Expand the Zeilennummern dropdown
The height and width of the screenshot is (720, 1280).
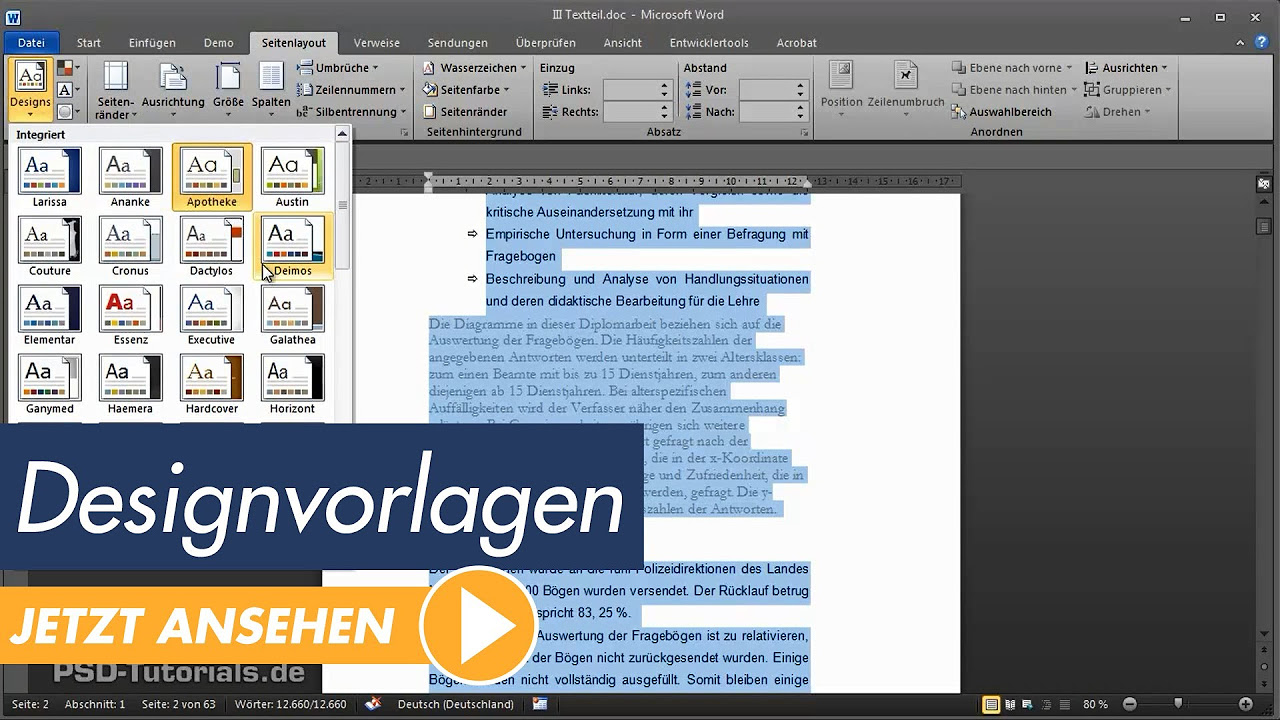[352, 90]
